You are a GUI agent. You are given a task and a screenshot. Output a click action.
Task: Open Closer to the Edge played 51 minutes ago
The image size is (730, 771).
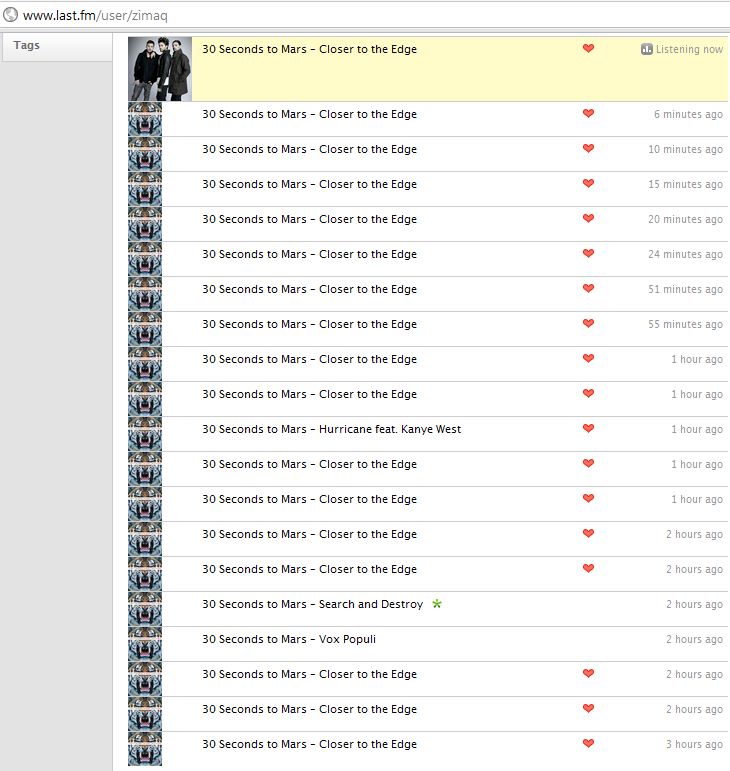[368, 289]
